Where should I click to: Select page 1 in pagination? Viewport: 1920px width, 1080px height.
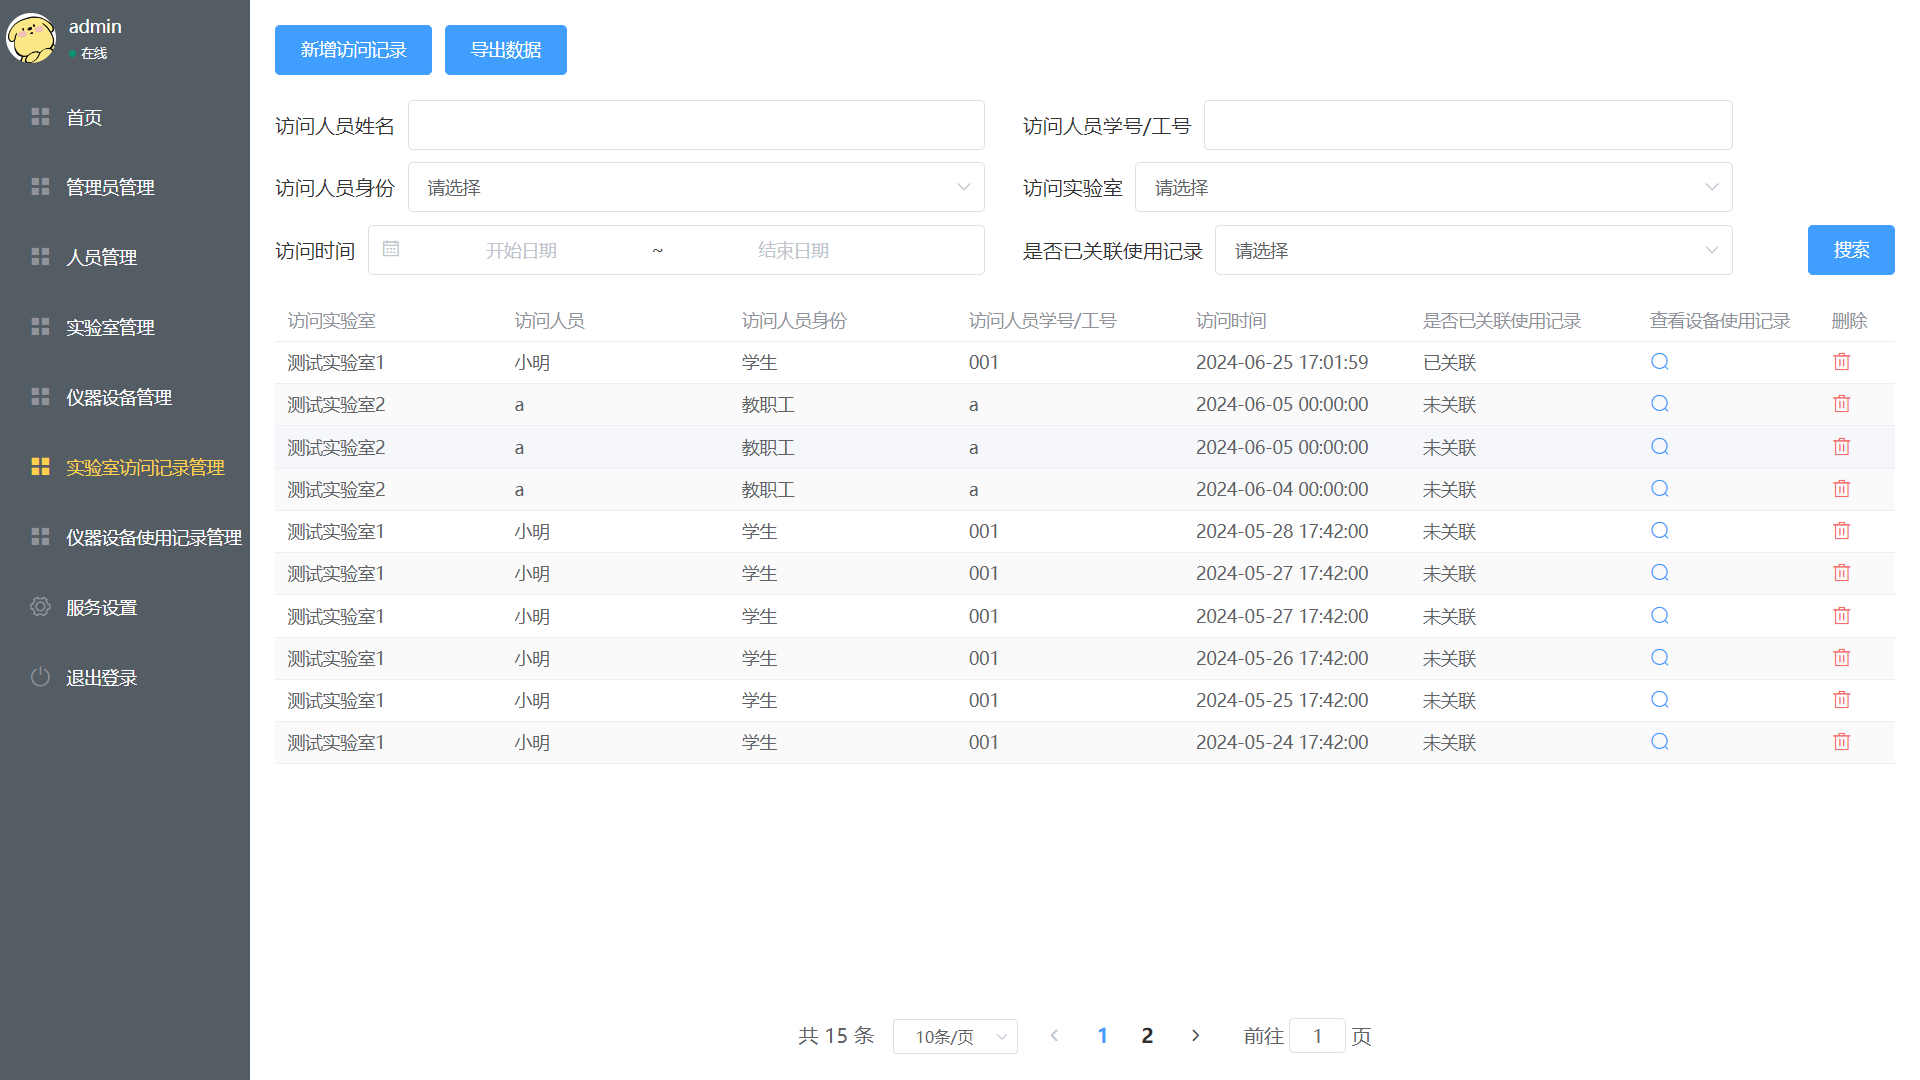pos(1102,1036)
